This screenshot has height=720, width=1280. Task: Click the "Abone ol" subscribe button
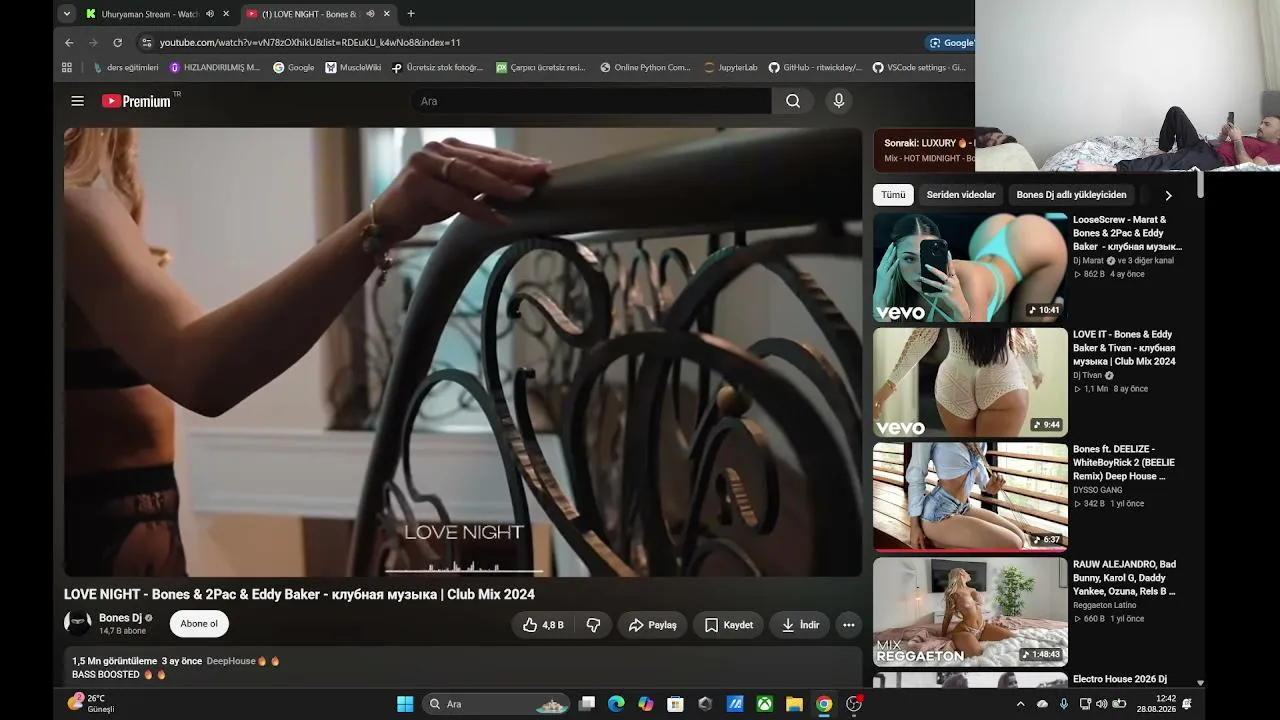pyautogui.click(x=199, y=624)
